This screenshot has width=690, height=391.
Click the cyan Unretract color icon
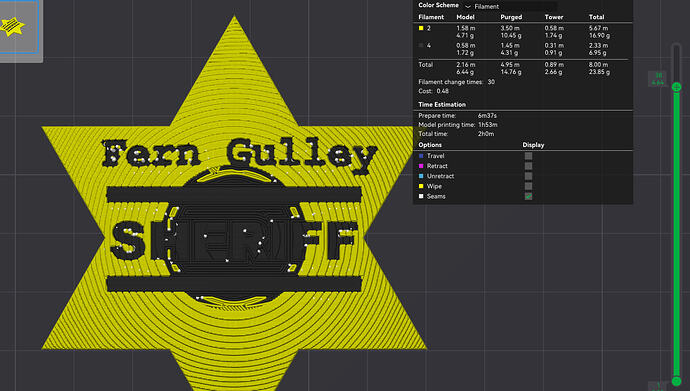pyautogui.click(x=421, y=176)
